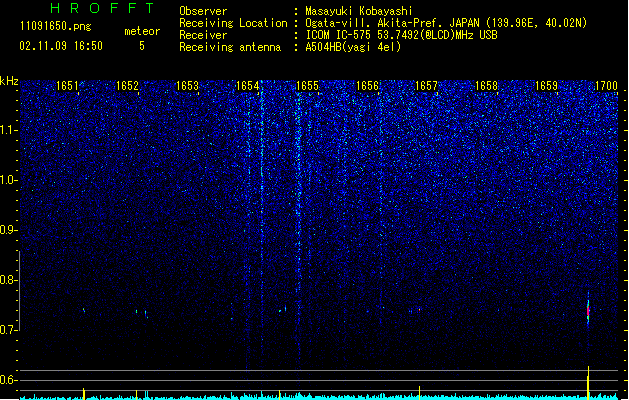Click the green "meteor" label
The width and height of the screenshot is (629, 400).
[142, 31]
